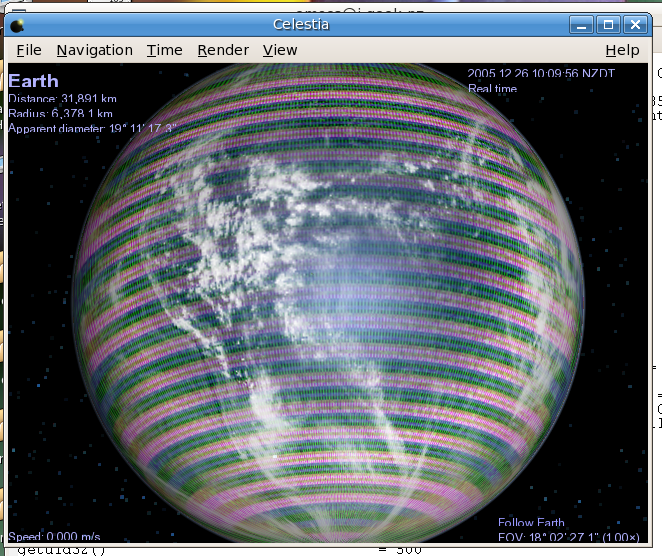
Task: Click the Speed 0.000 m/s readout
Action: 49,536
